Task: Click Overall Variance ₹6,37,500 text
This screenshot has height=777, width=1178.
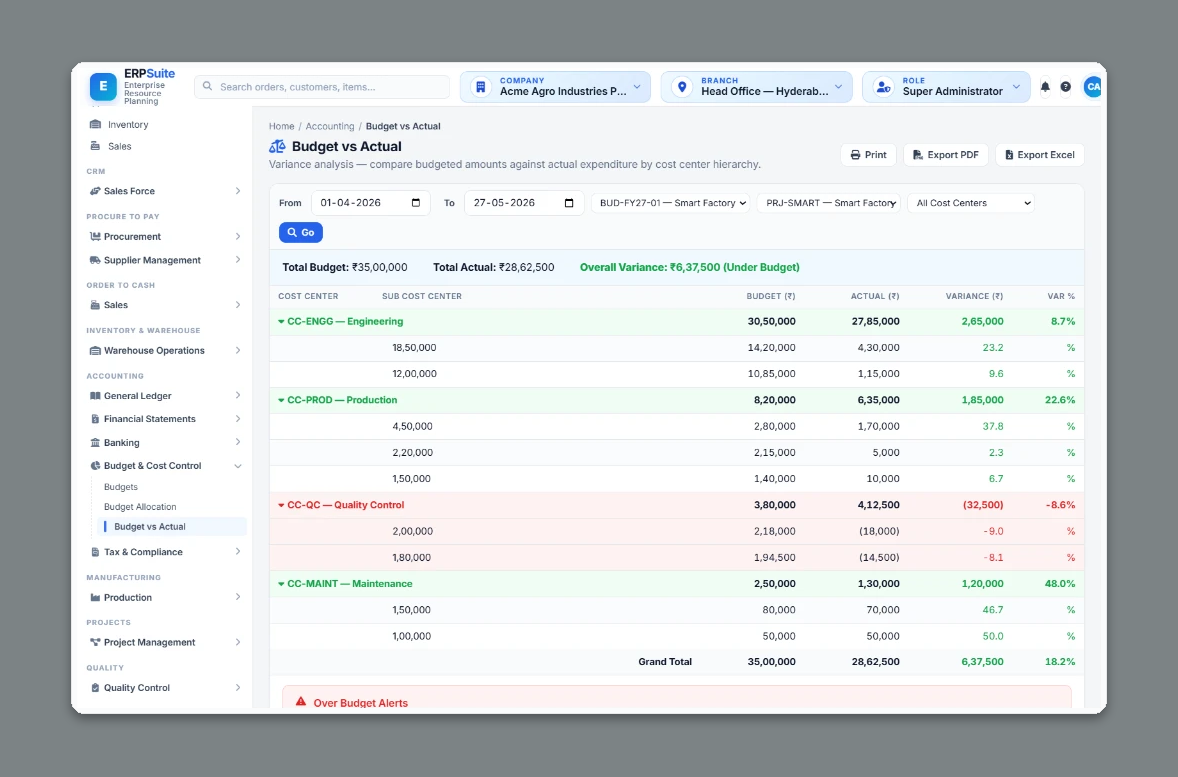Action: (x=690, y=268)
